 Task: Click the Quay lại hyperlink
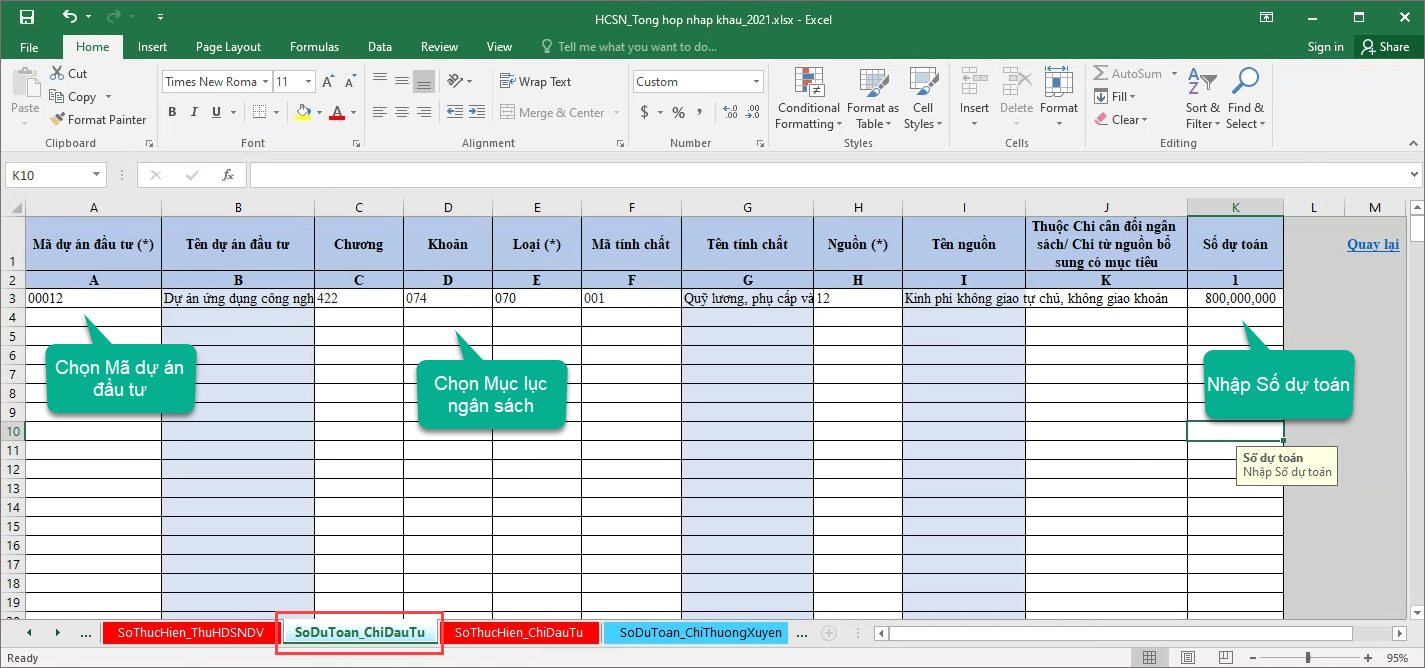(x=1372, y=244)
